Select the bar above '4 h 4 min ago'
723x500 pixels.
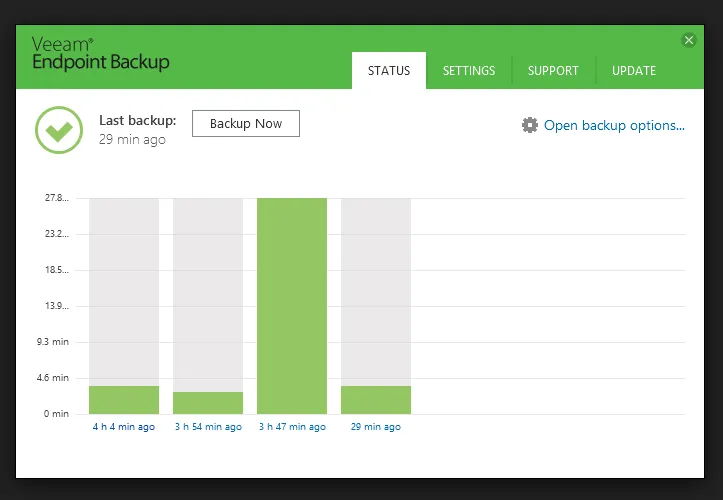(x=124, y=400)
